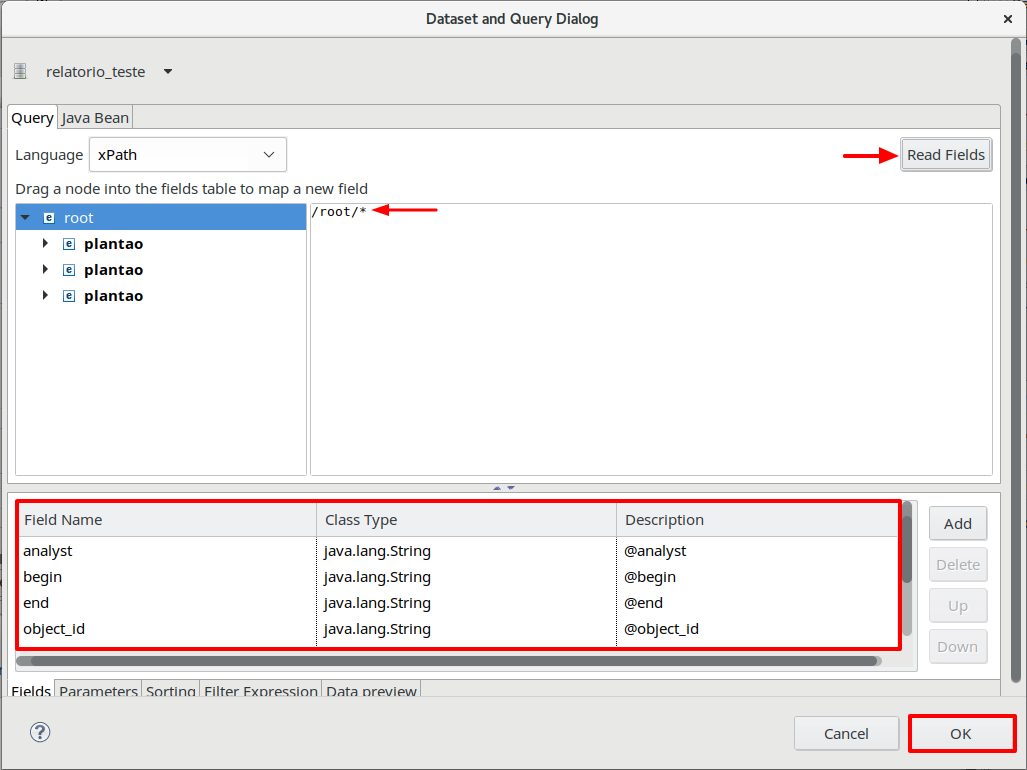Click the root element node icon
The image size is (1027, 770).
49,218
